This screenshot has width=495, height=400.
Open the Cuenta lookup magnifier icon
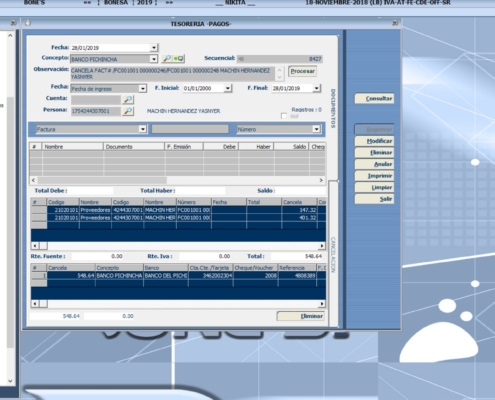coord(128,99)
